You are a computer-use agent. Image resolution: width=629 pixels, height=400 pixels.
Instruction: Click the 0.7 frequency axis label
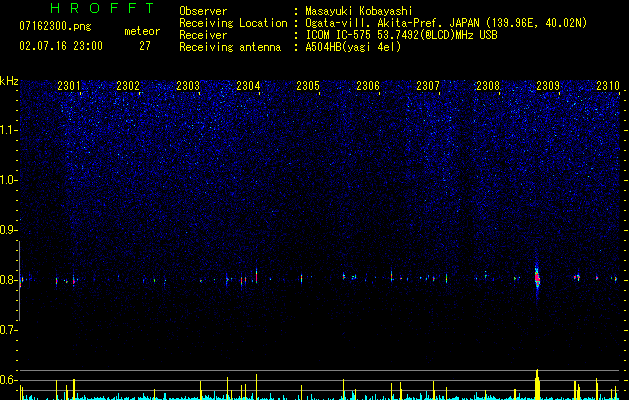pos(9,330)
